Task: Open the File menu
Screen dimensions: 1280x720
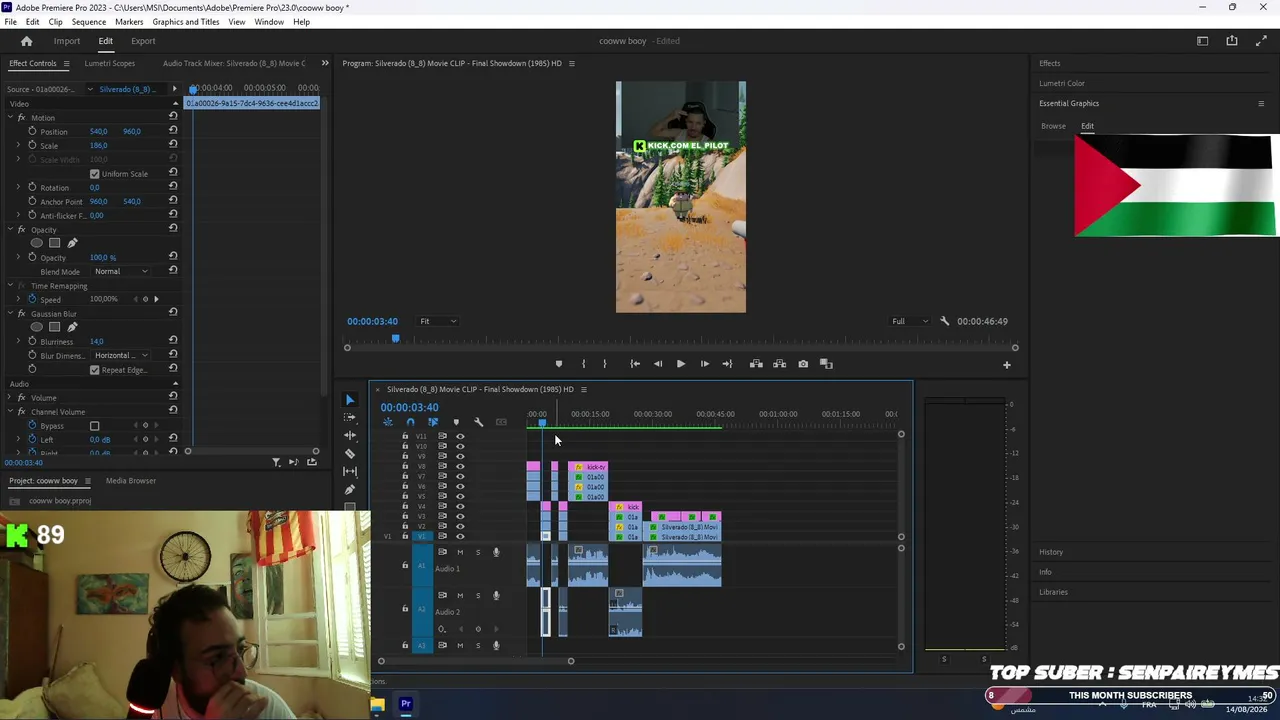Action: pos(10,22)
